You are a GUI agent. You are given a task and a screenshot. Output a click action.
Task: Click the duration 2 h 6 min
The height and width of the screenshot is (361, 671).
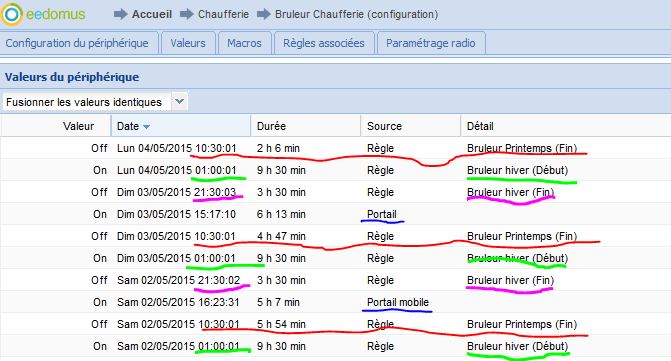coord(278,148)
